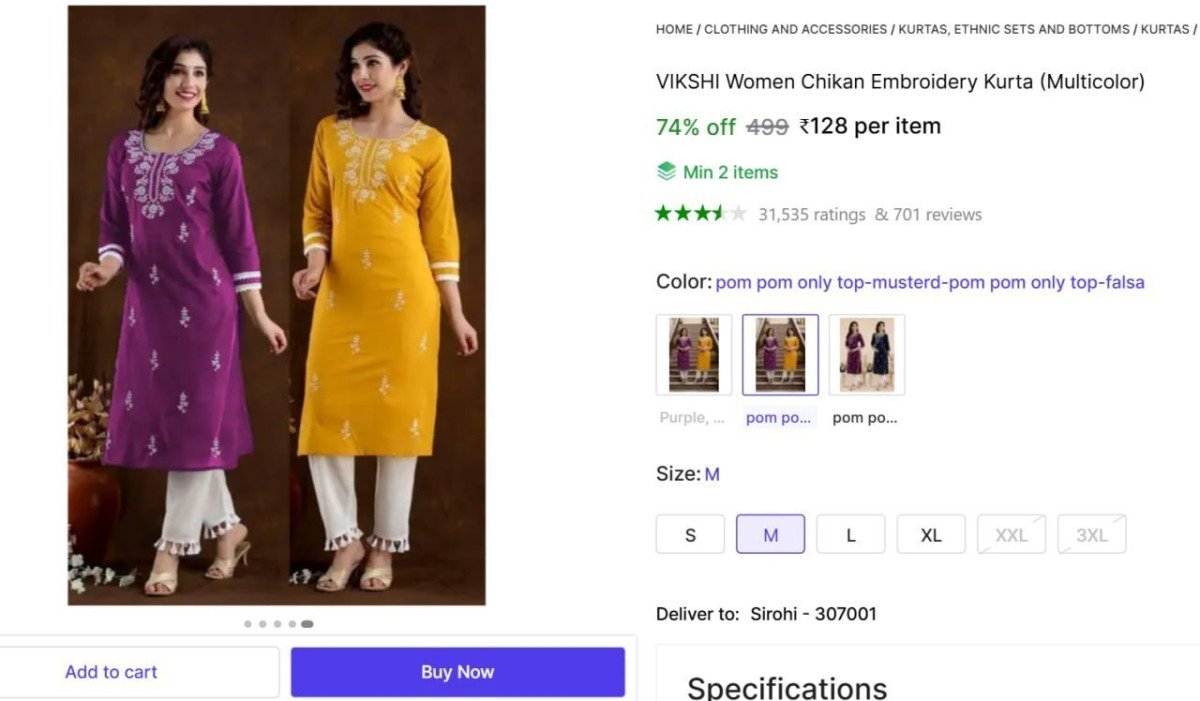Select size XL
This screenshot has width=1200, height=701.
[931, 534]
